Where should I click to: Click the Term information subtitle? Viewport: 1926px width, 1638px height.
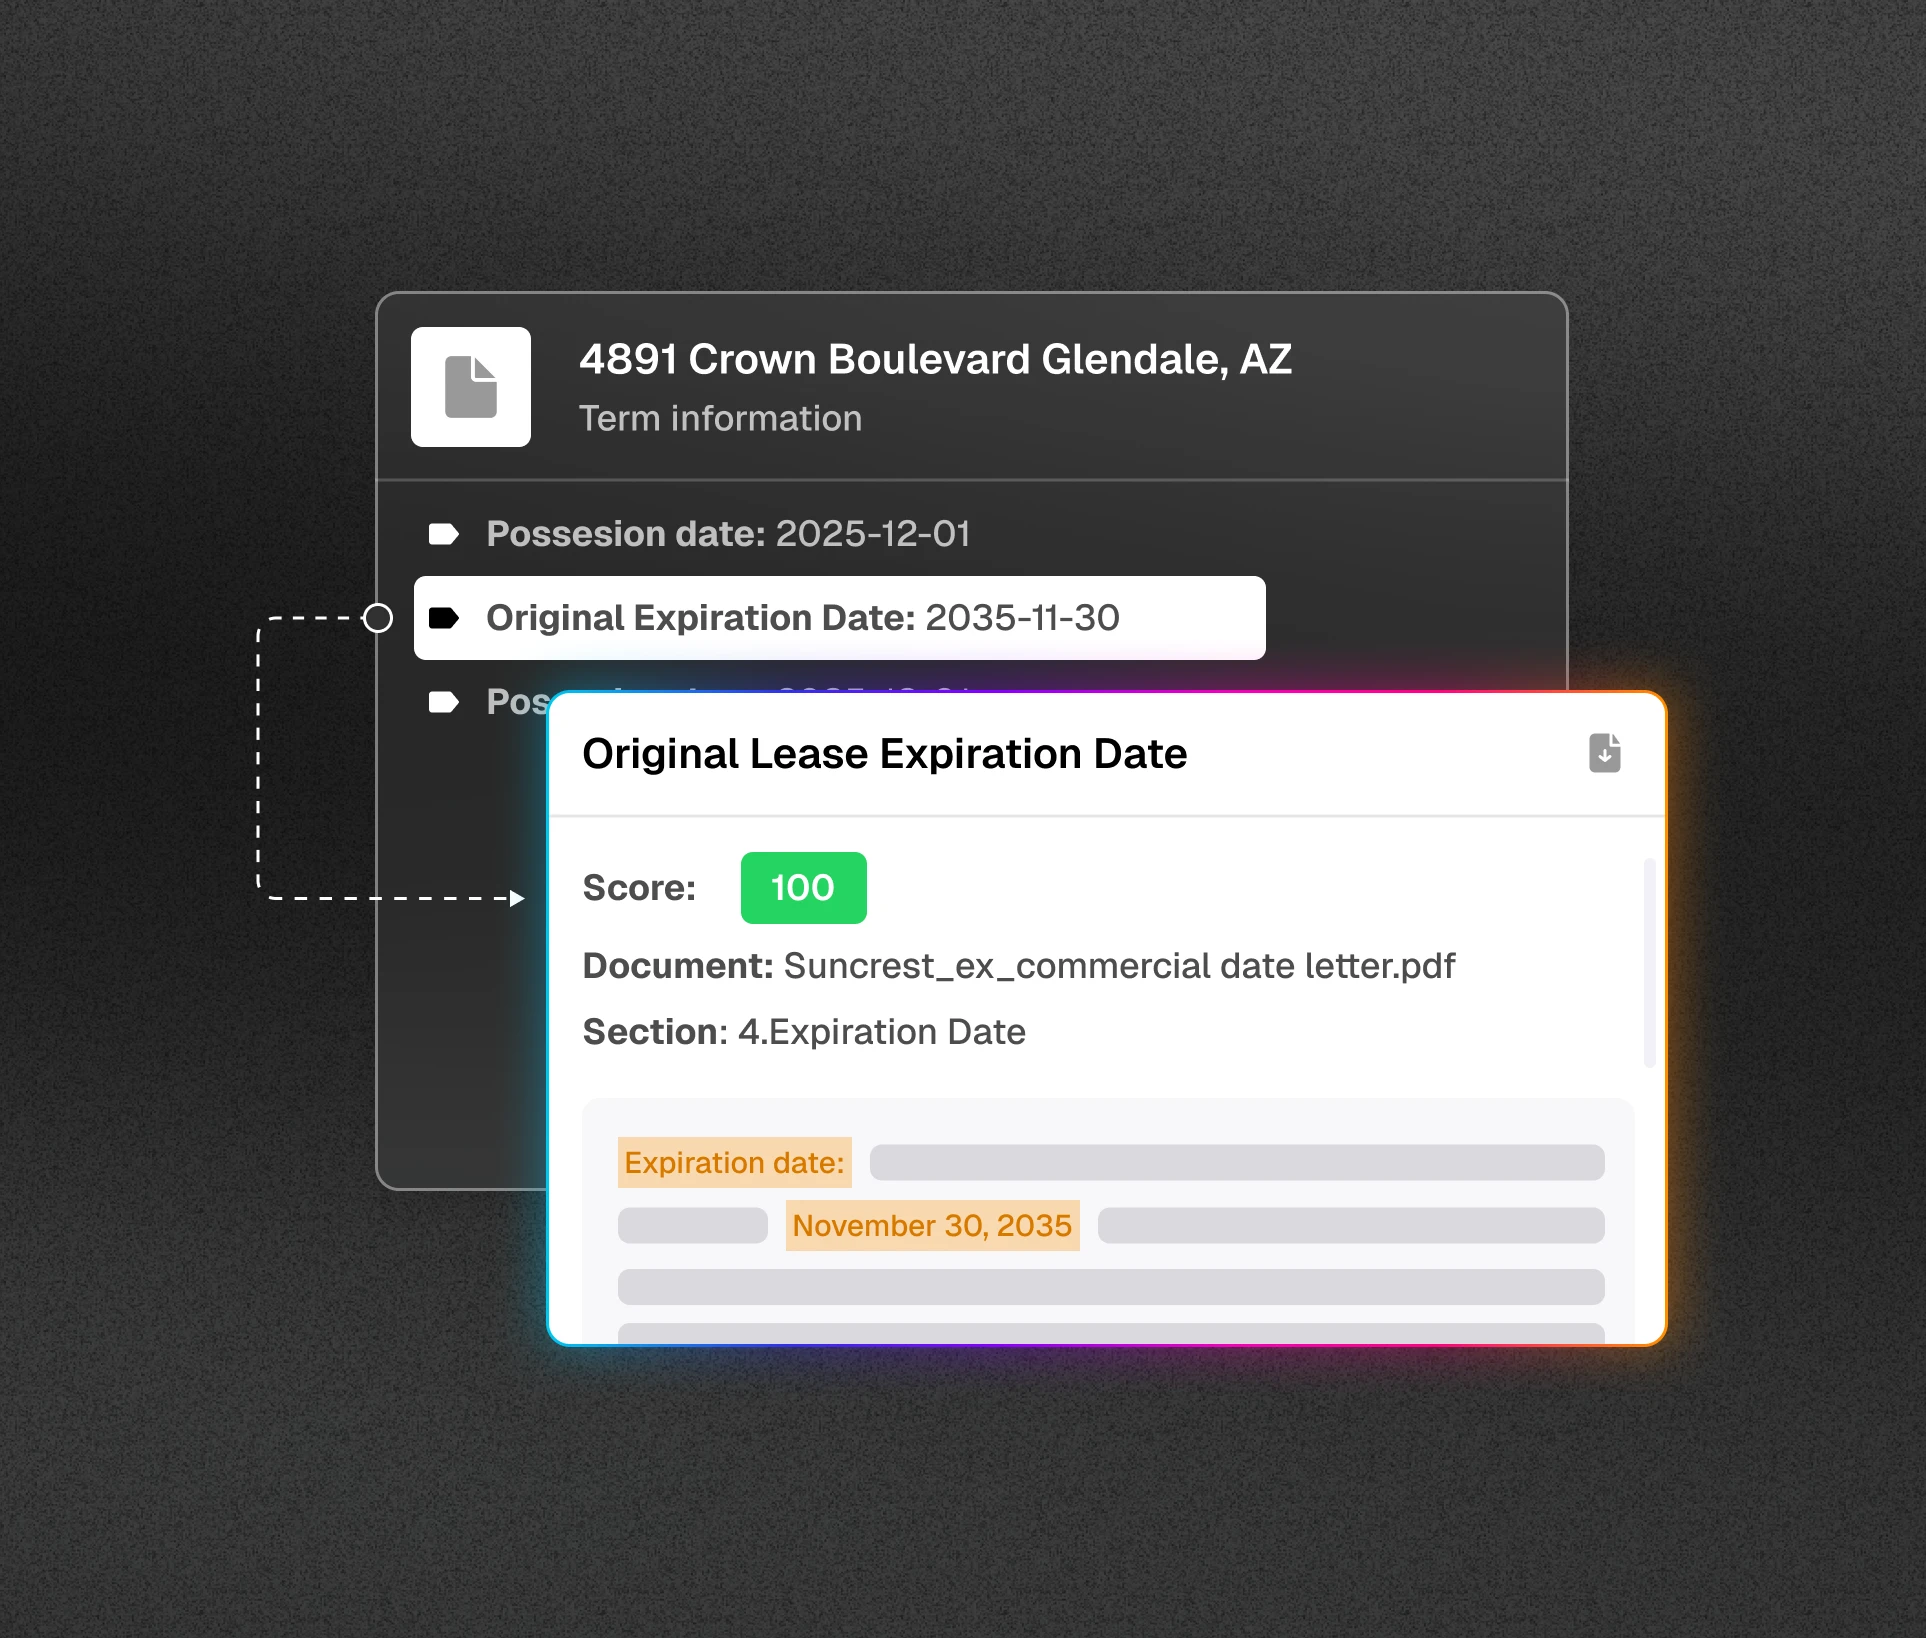click(720, 418)
